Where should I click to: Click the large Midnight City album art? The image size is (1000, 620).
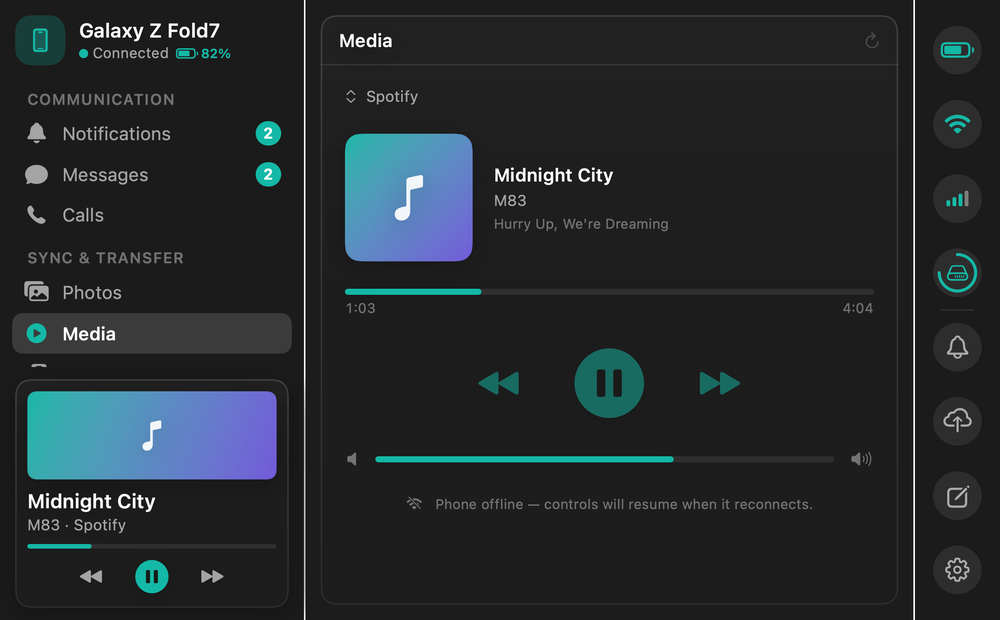point(409,197)
